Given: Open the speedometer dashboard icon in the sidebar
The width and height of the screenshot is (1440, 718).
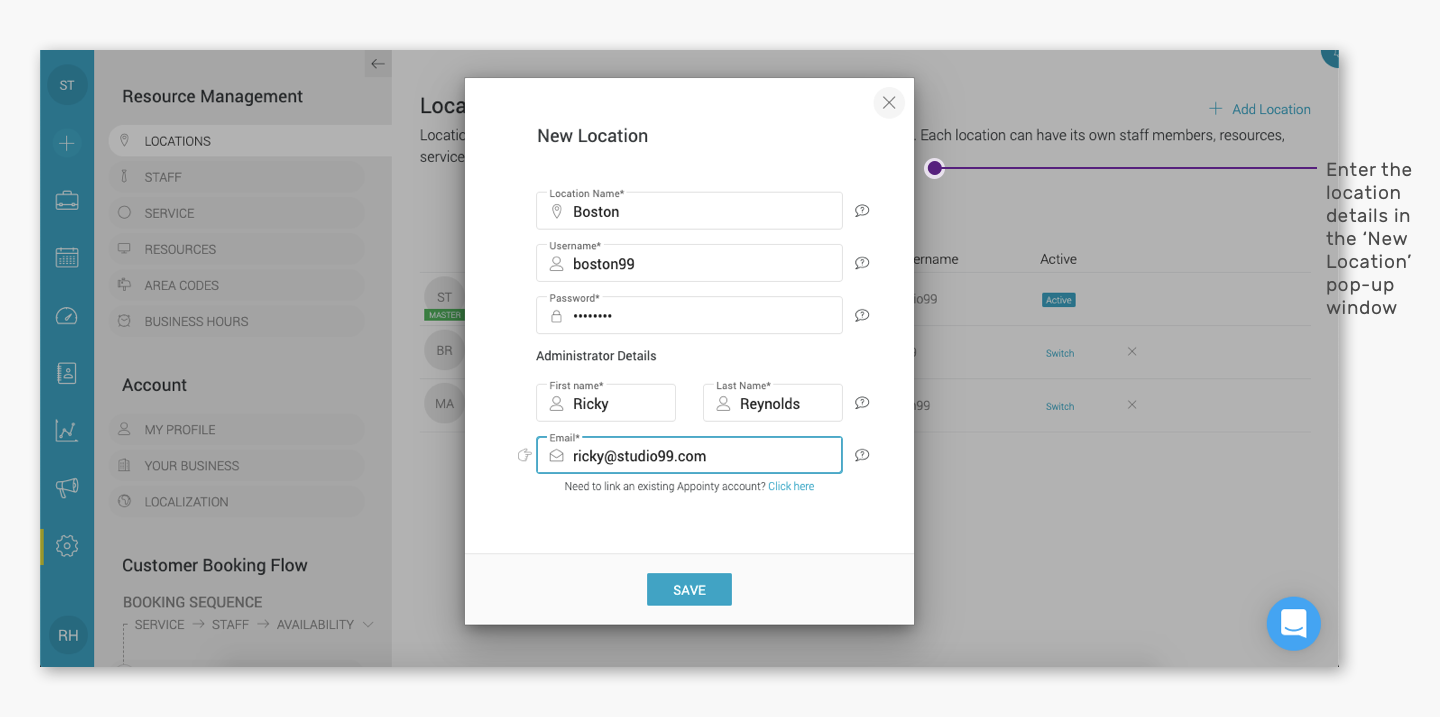Looking at the screenshot, I should tap(67, 316).
